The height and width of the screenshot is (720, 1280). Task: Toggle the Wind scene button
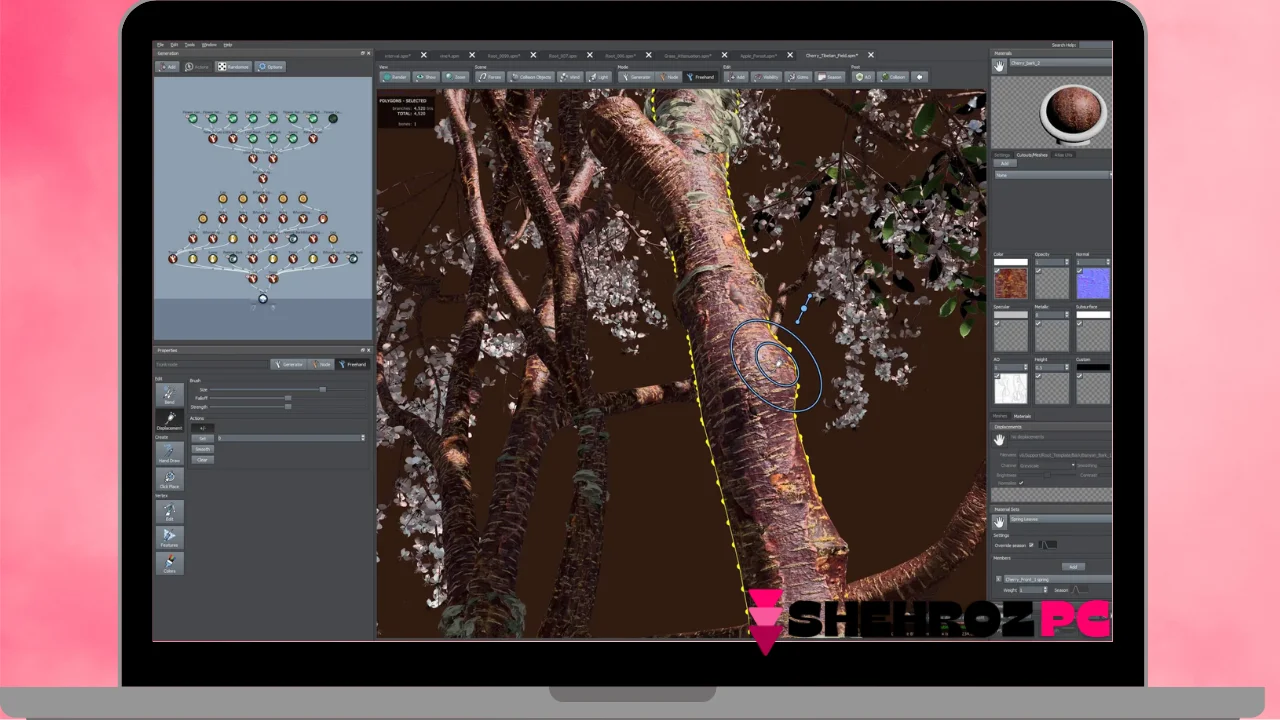570,76
